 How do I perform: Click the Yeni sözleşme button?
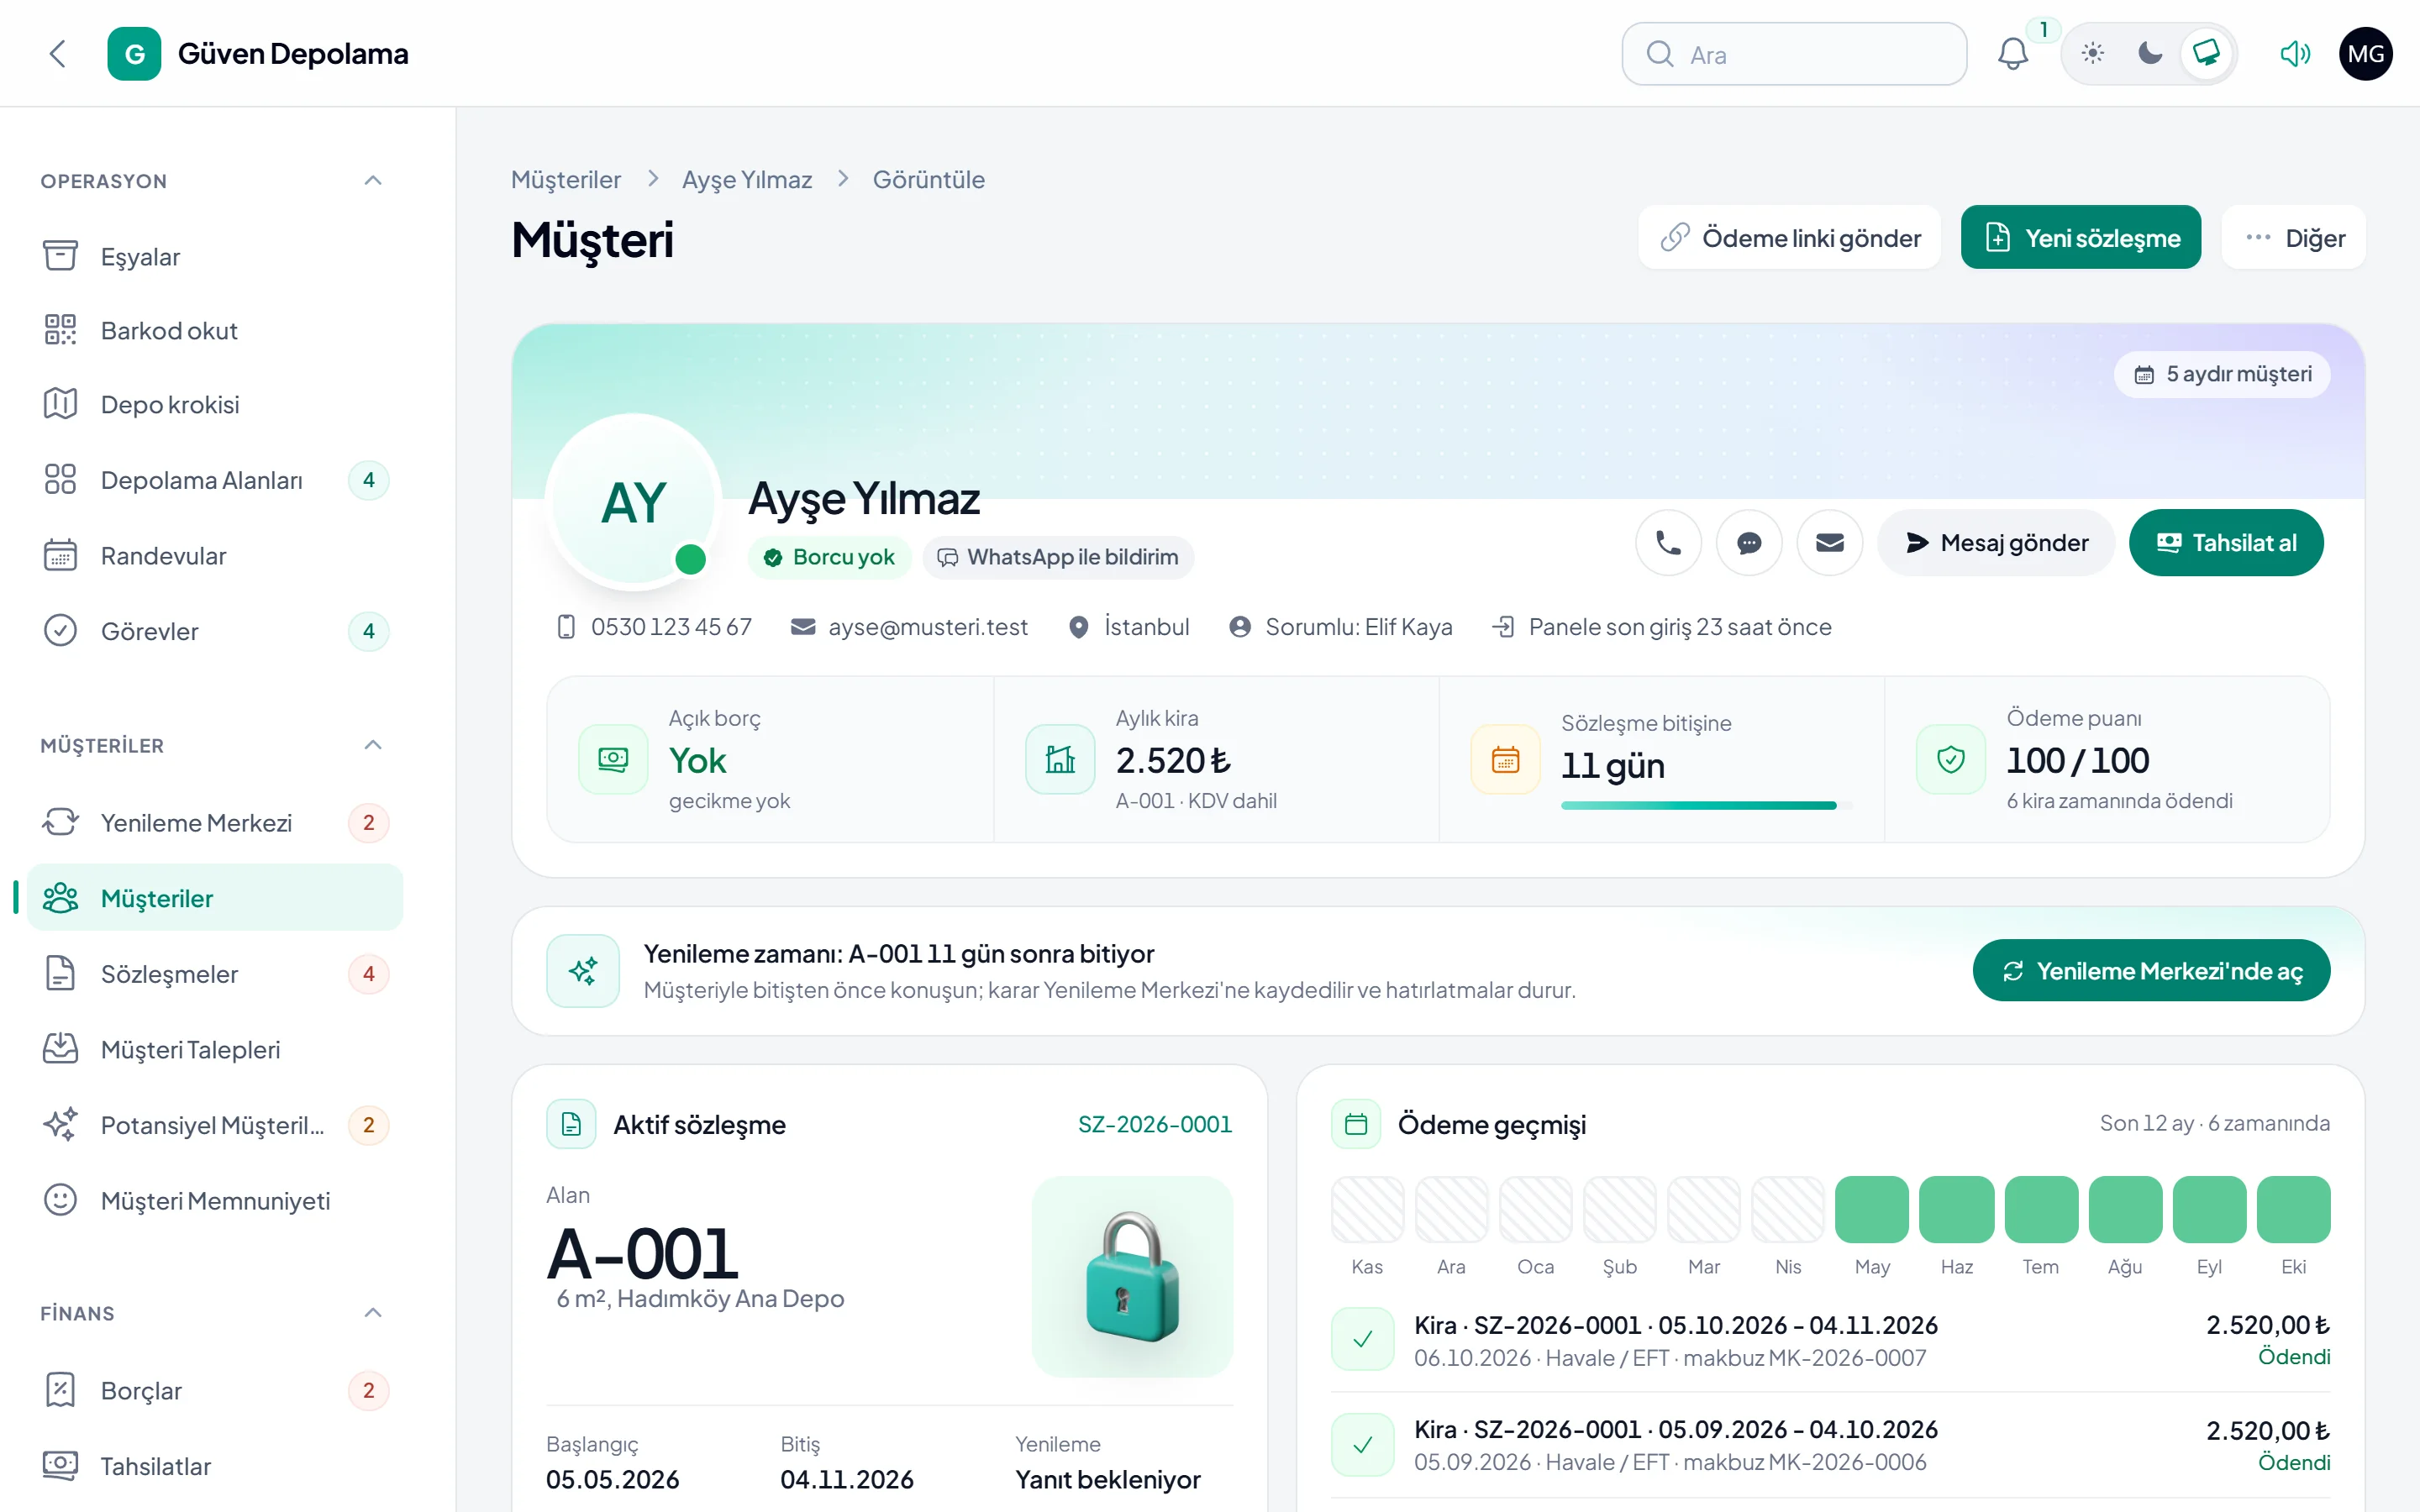coord(2081,238)
